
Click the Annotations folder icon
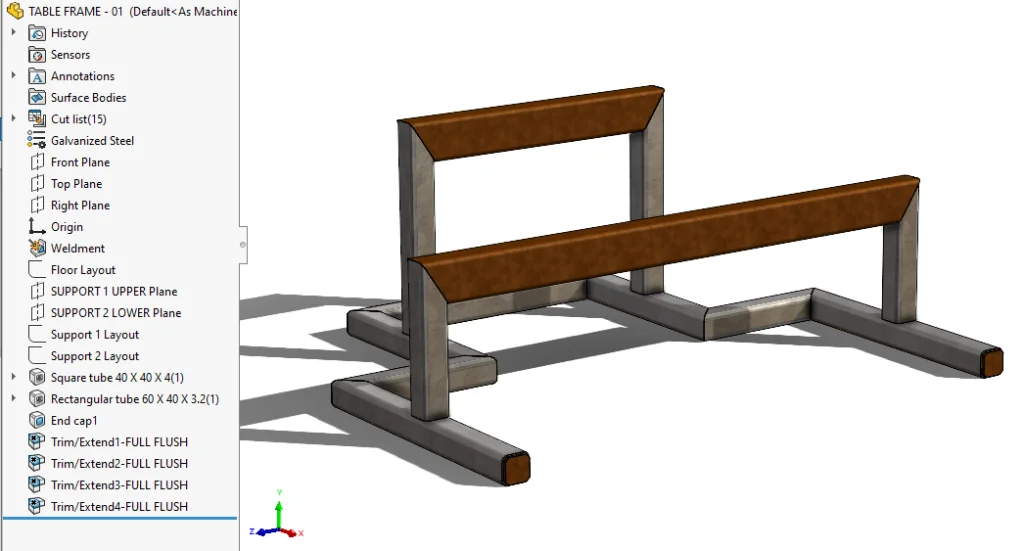(x=37, y=76)
